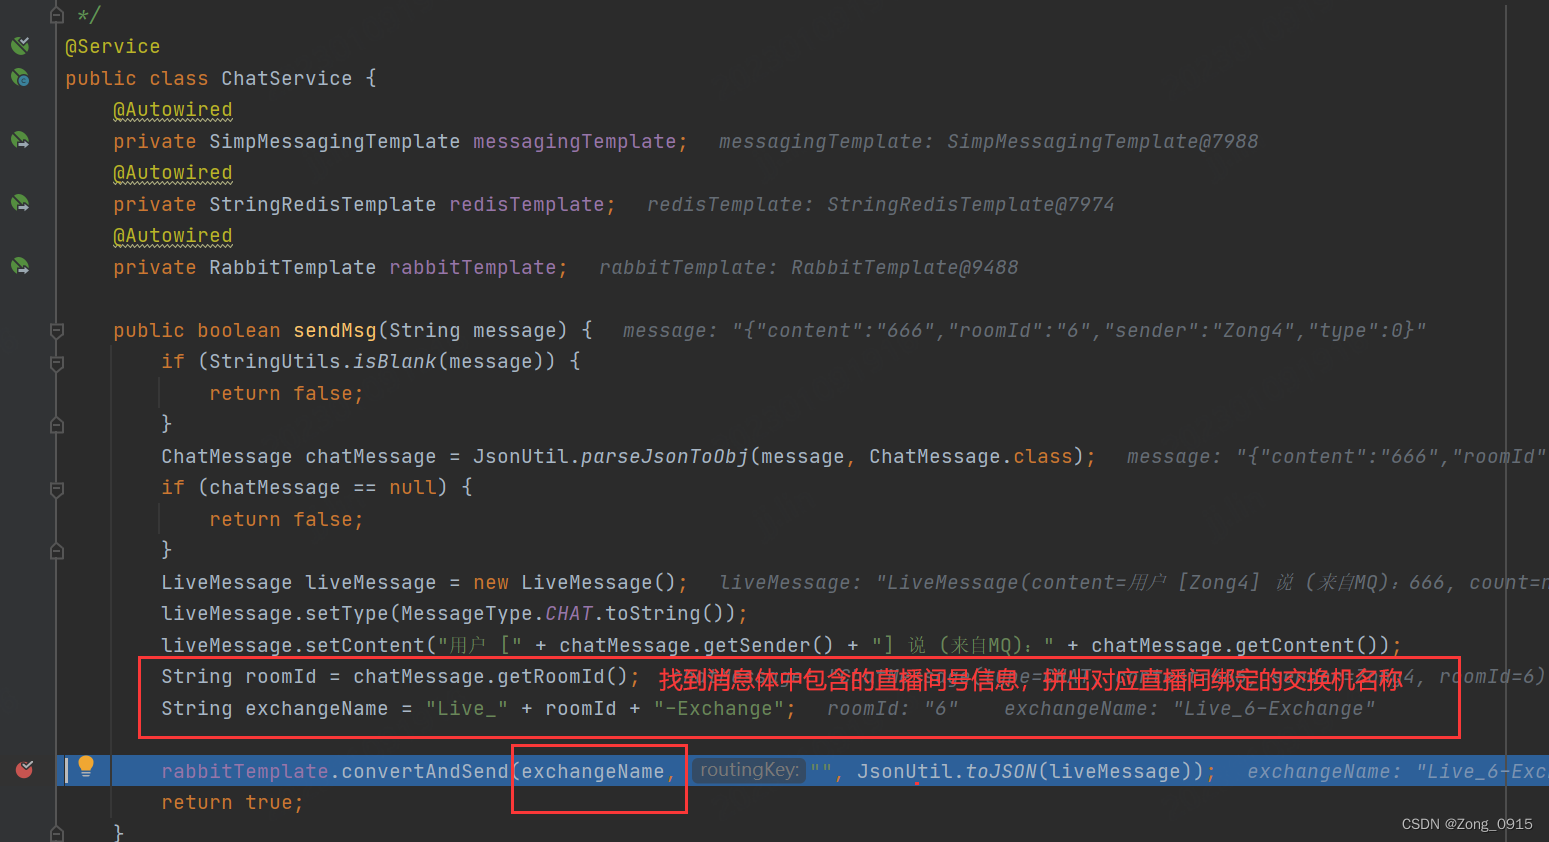Viewport: 1549px width, 842px height.
Task: Click the ChatService class name
Action: 287,78
